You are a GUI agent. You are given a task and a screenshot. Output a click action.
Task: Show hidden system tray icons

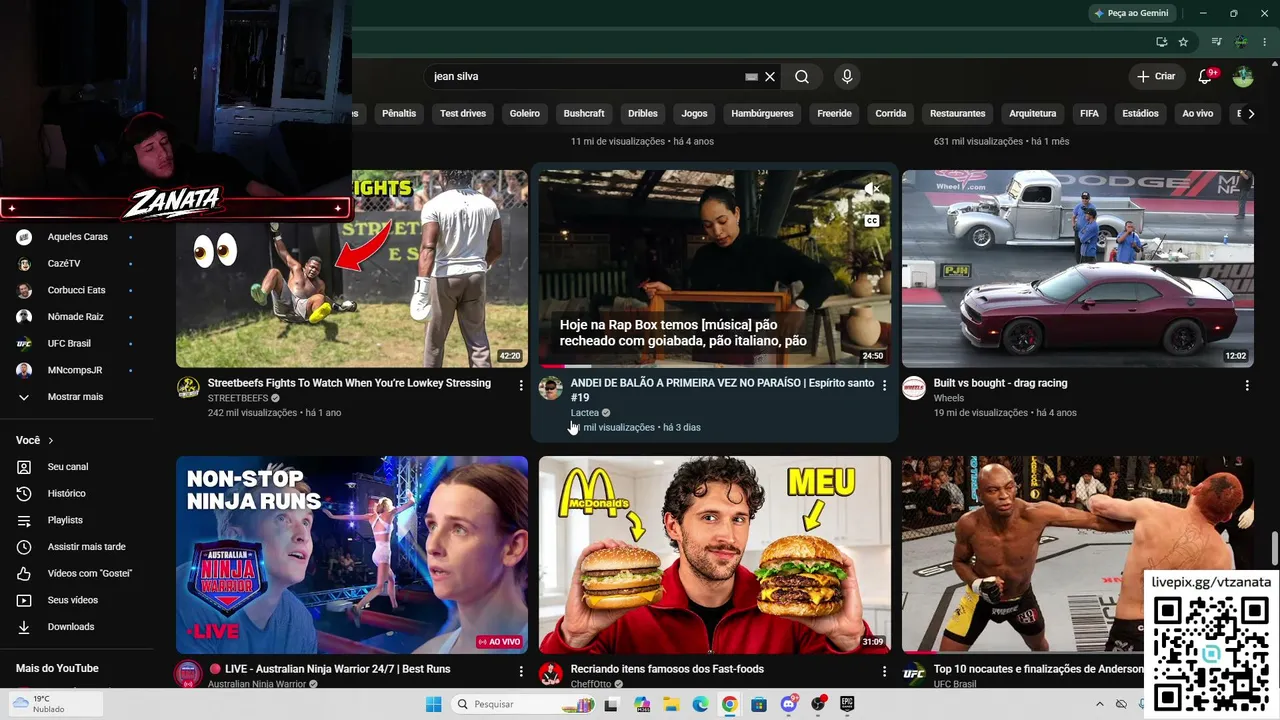[x=1100, y=704]
